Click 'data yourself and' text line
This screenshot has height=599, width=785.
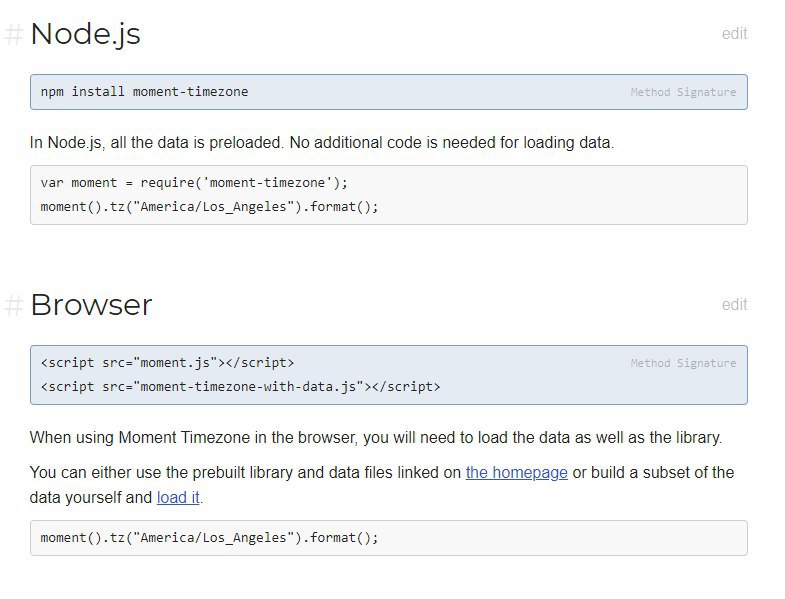(91, 497)
